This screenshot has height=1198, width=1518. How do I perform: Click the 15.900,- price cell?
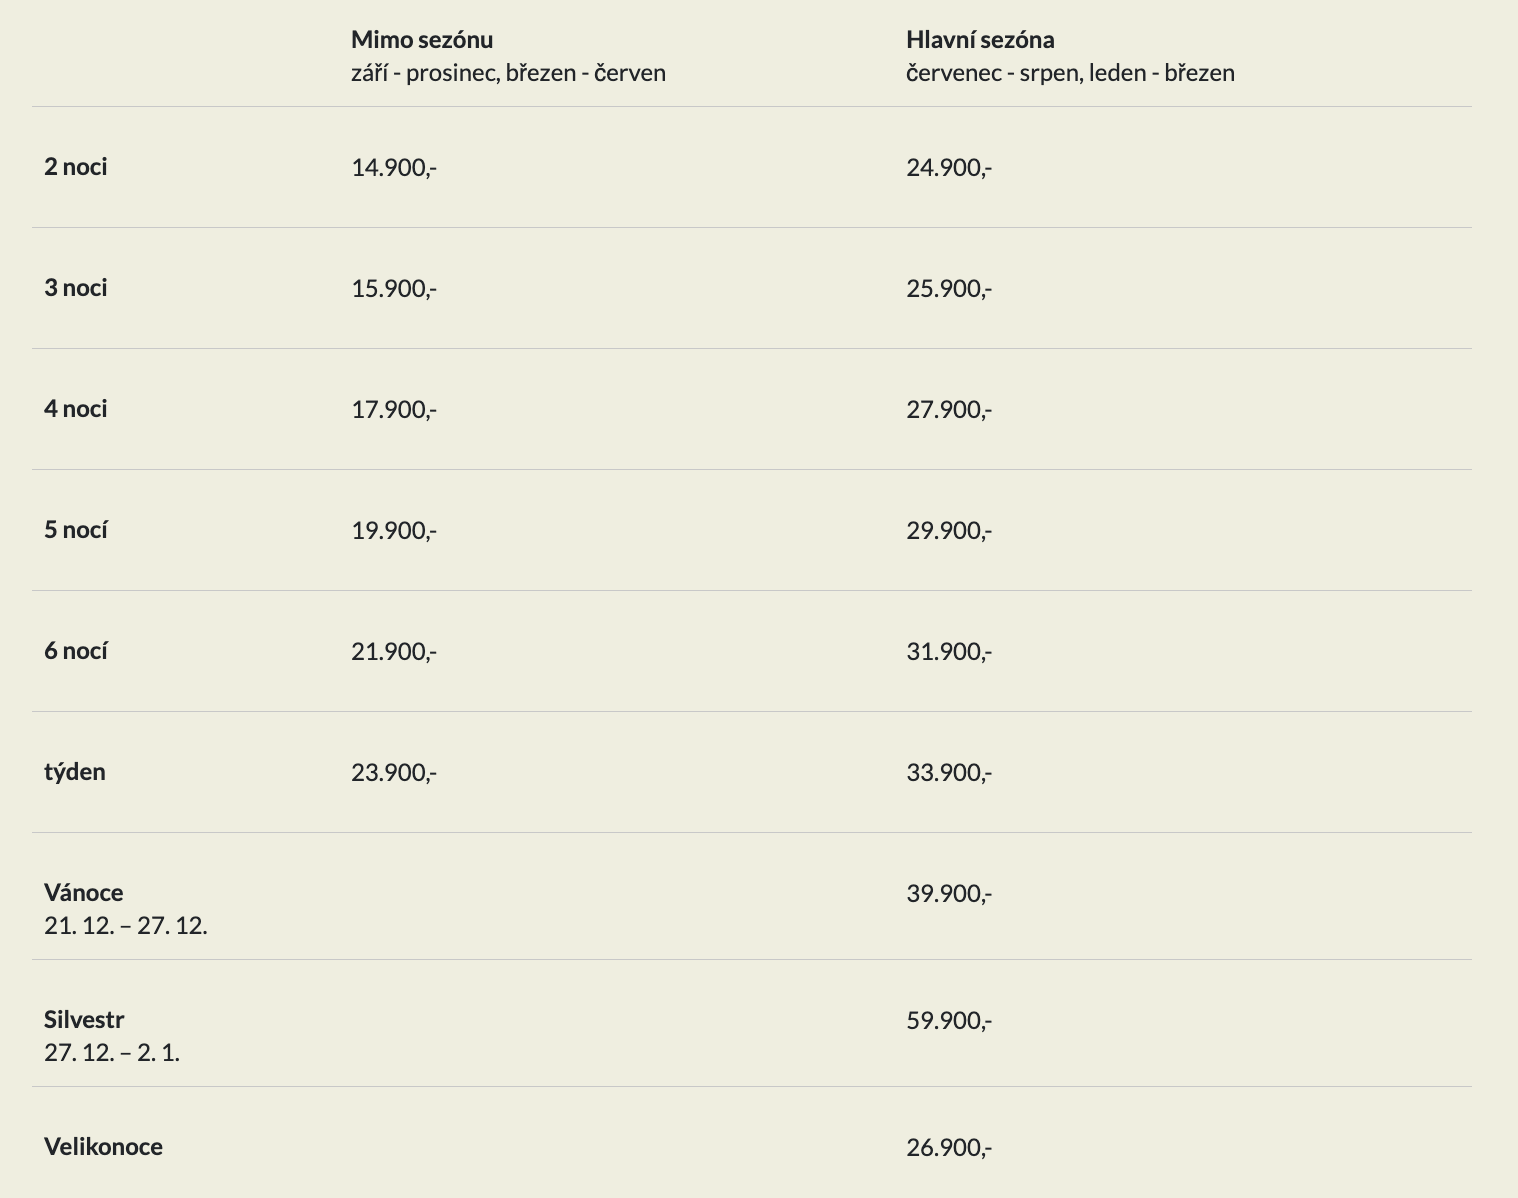394,289
